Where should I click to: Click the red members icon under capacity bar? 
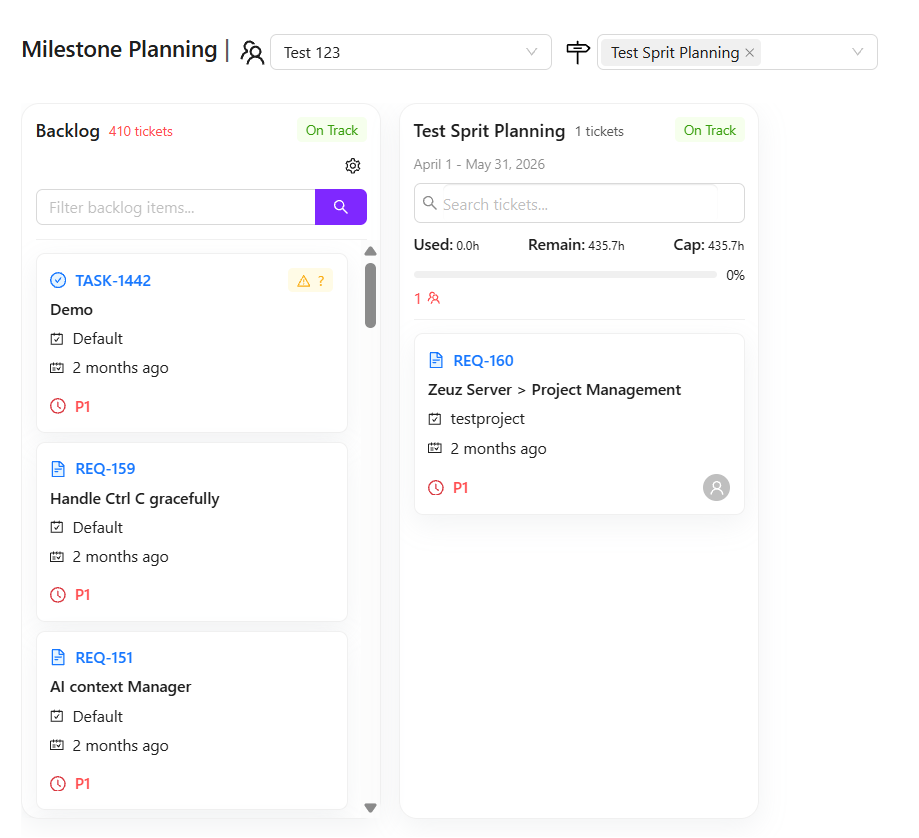tap(434, 298)
